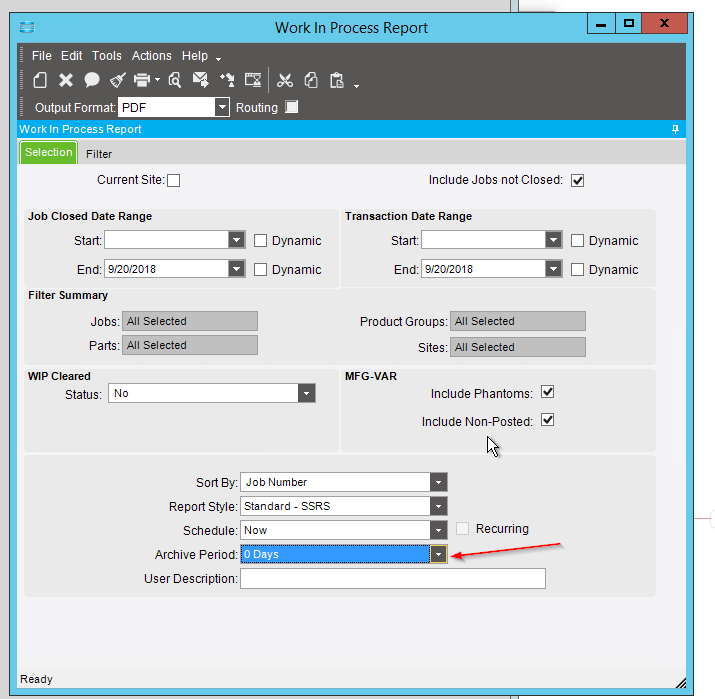Expand the Output Format dropdown
The width and height of the screenshot is (715, 699).
[222, 107]
